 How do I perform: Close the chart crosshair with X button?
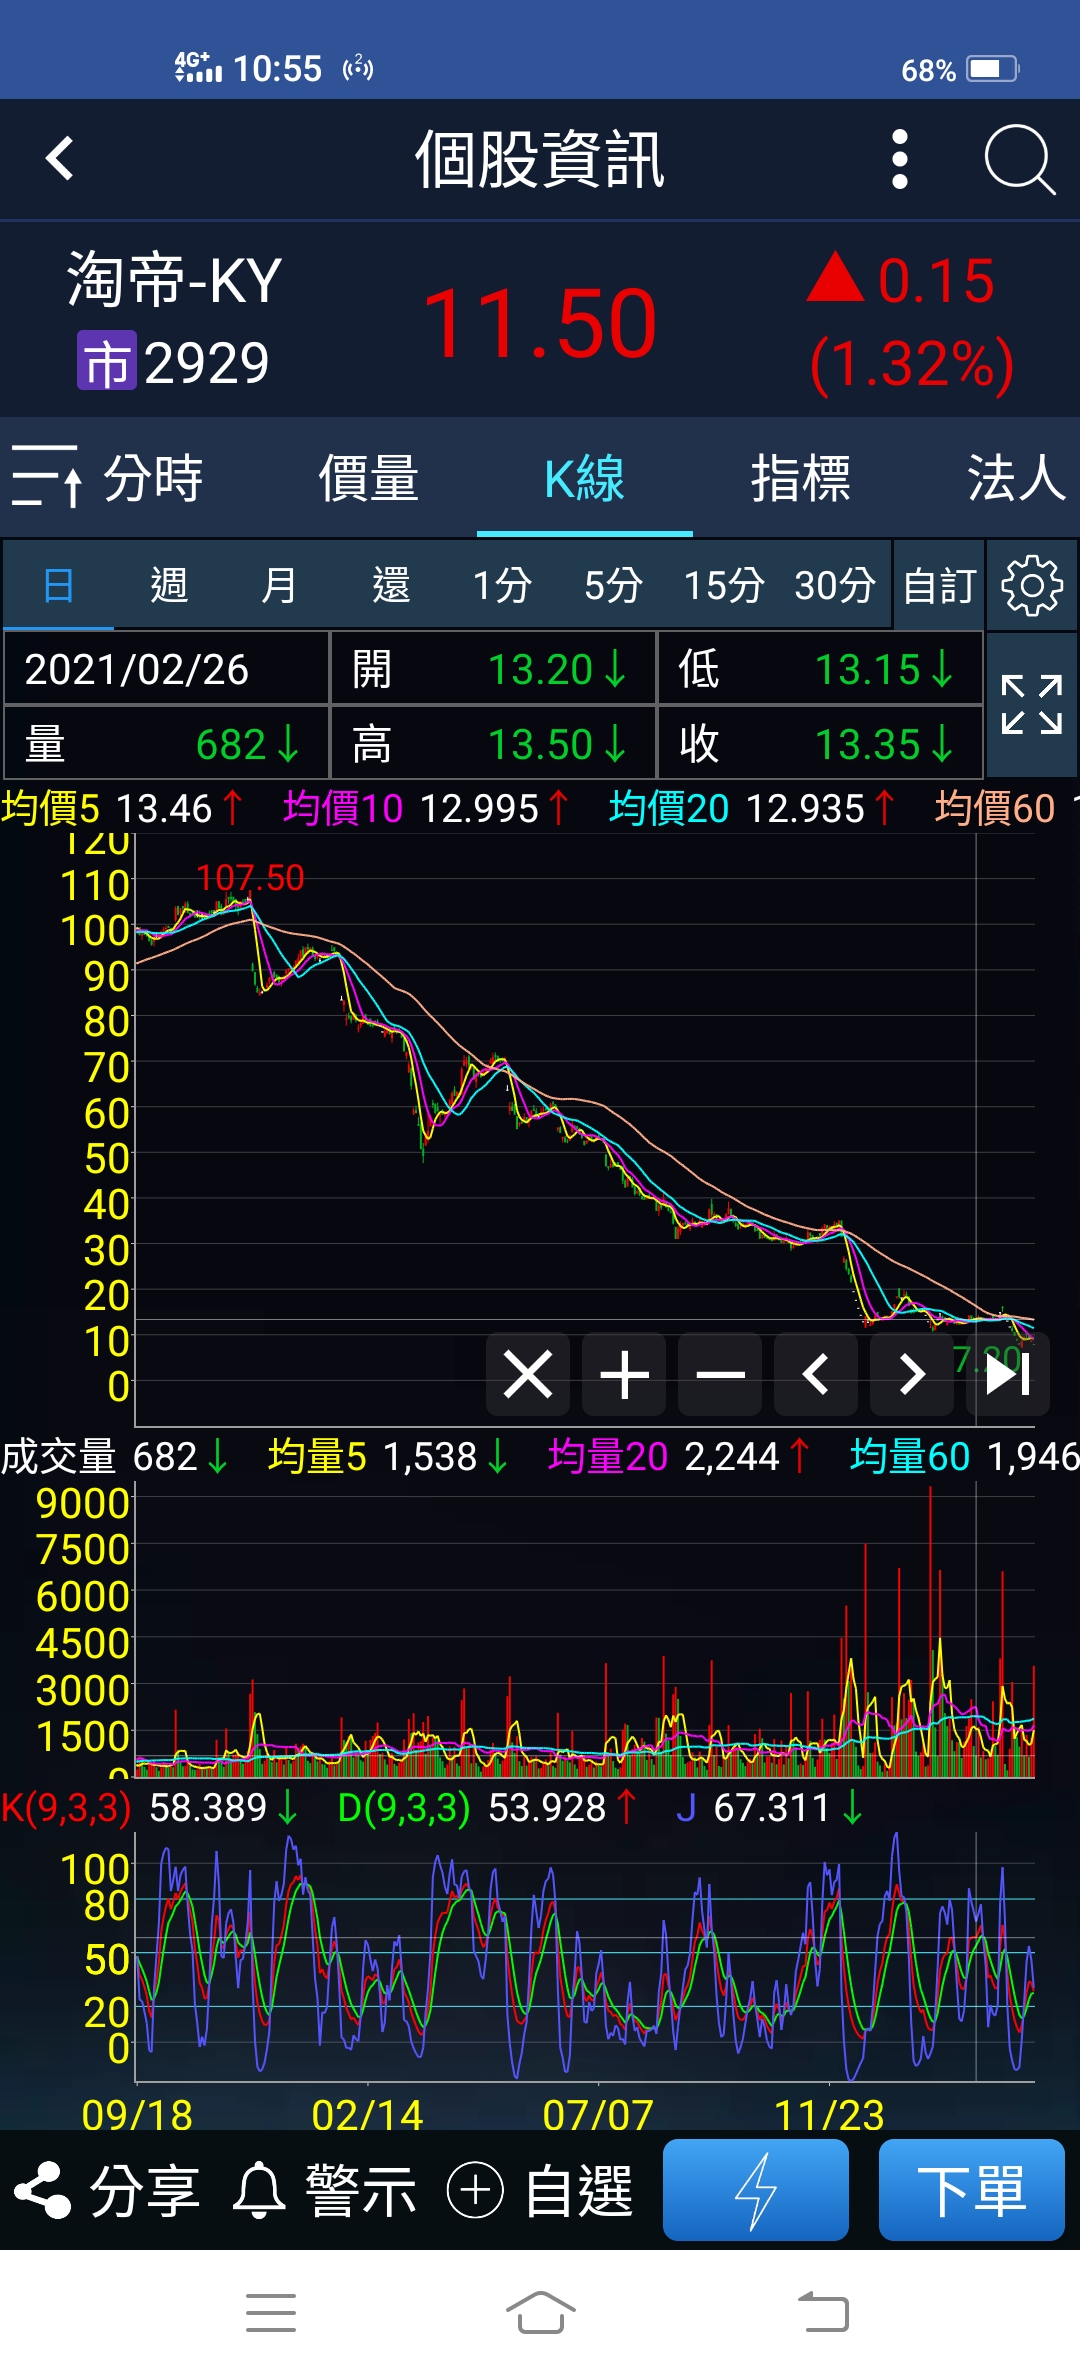point(528,1374)
